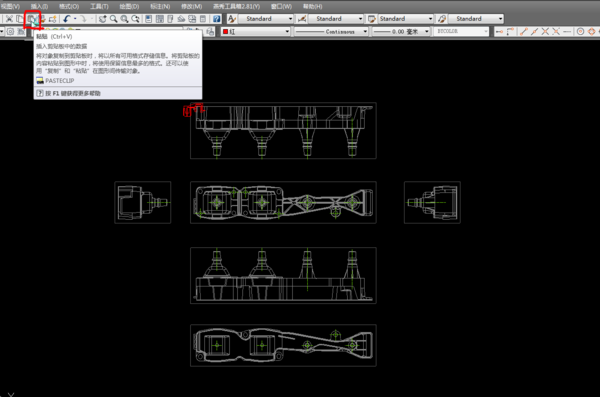
Task: Click the Paste clipboard icon
Action: coord(31,19)
